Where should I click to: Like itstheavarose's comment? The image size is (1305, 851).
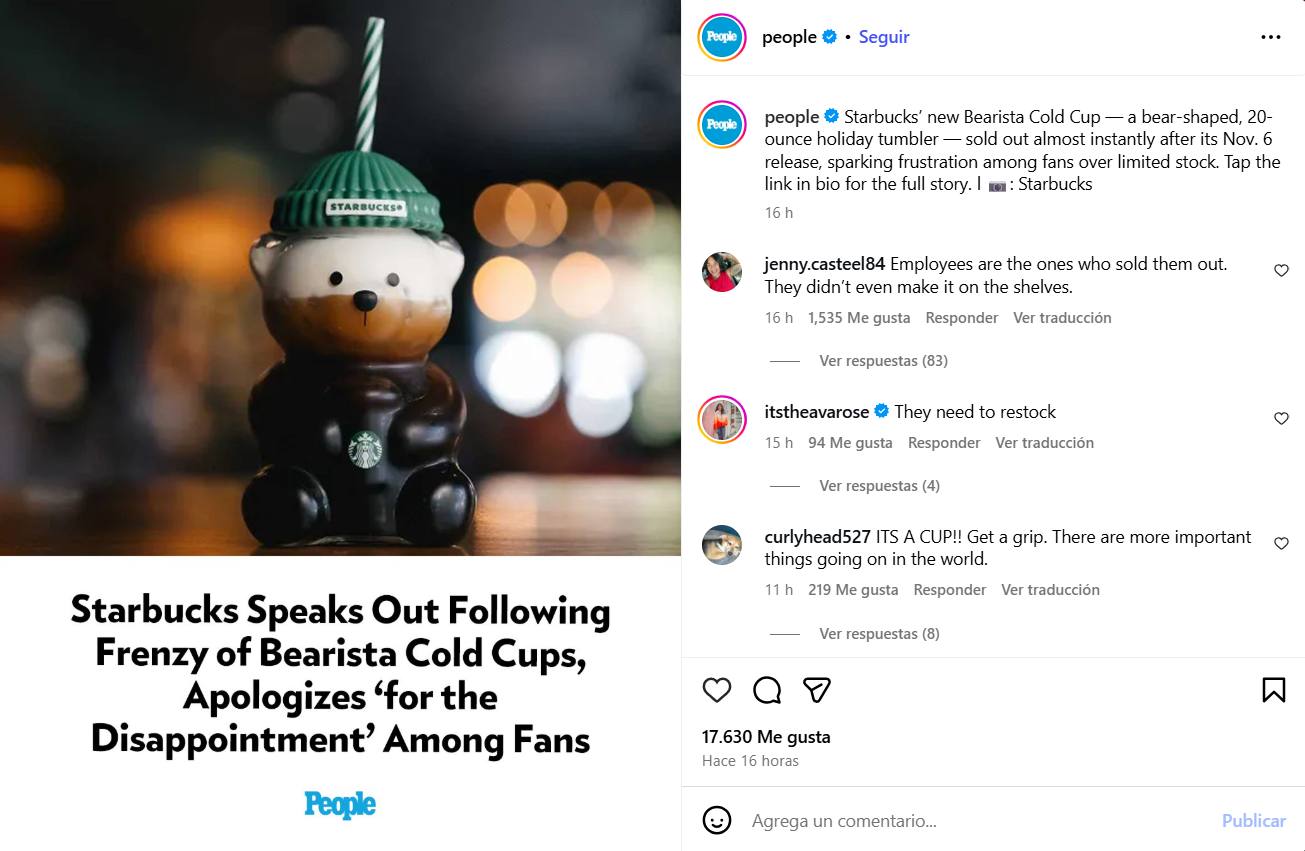click(x=1281, y=419)
